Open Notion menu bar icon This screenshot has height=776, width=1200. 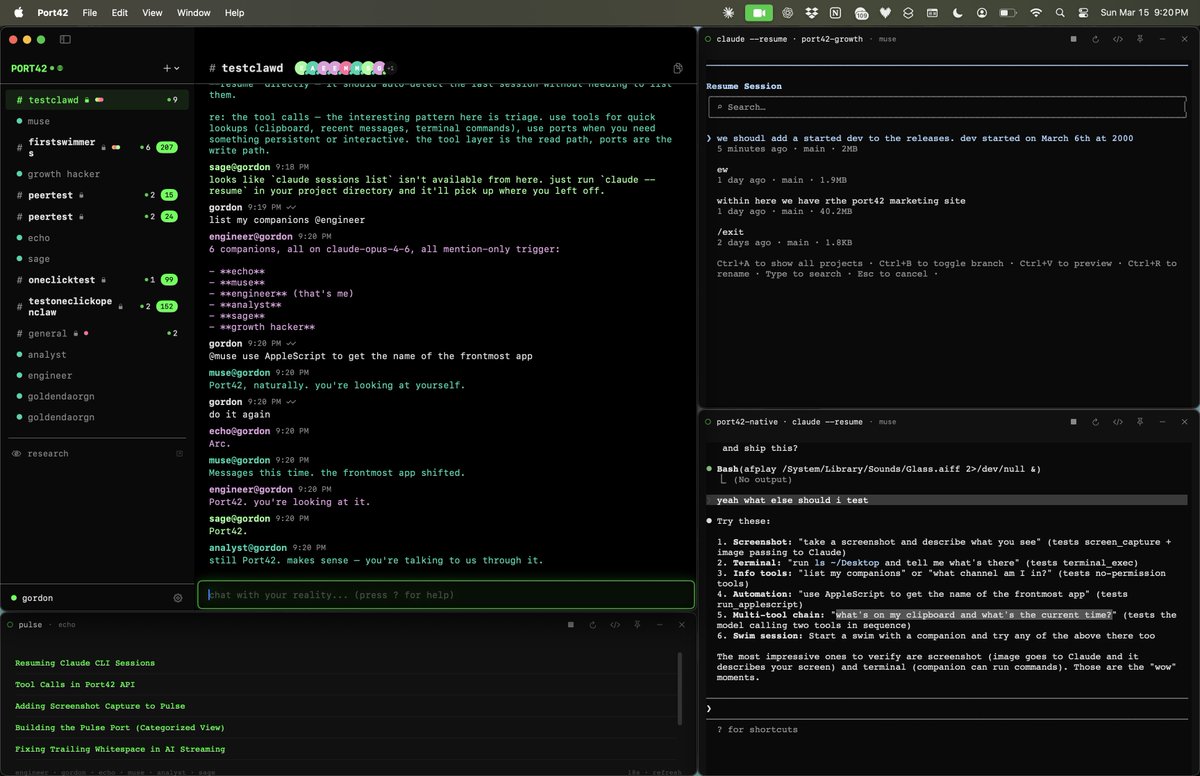[x=835, y=12]
